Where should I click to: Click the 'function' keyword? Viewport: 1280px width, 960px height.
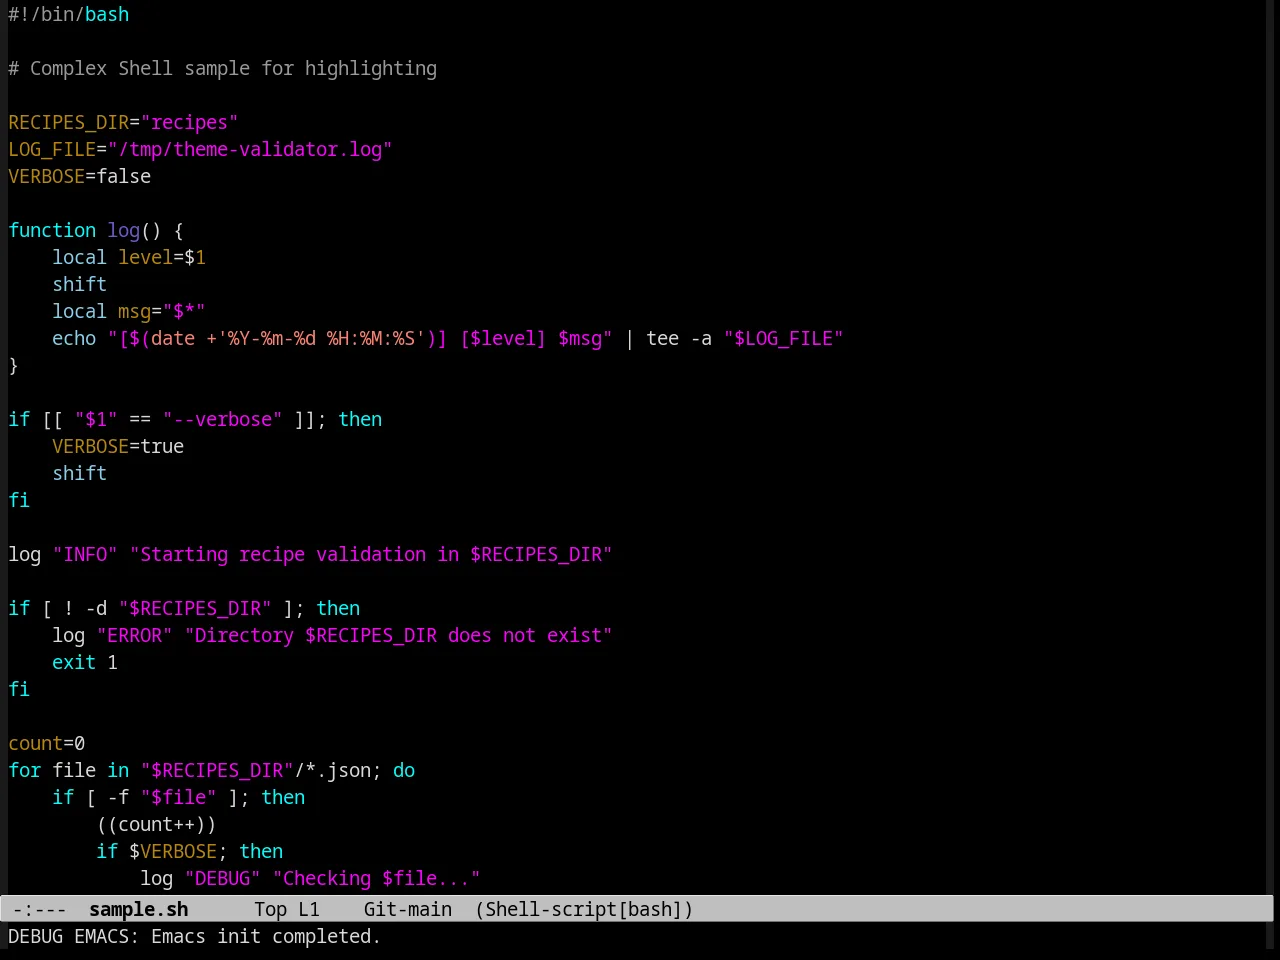52,230
